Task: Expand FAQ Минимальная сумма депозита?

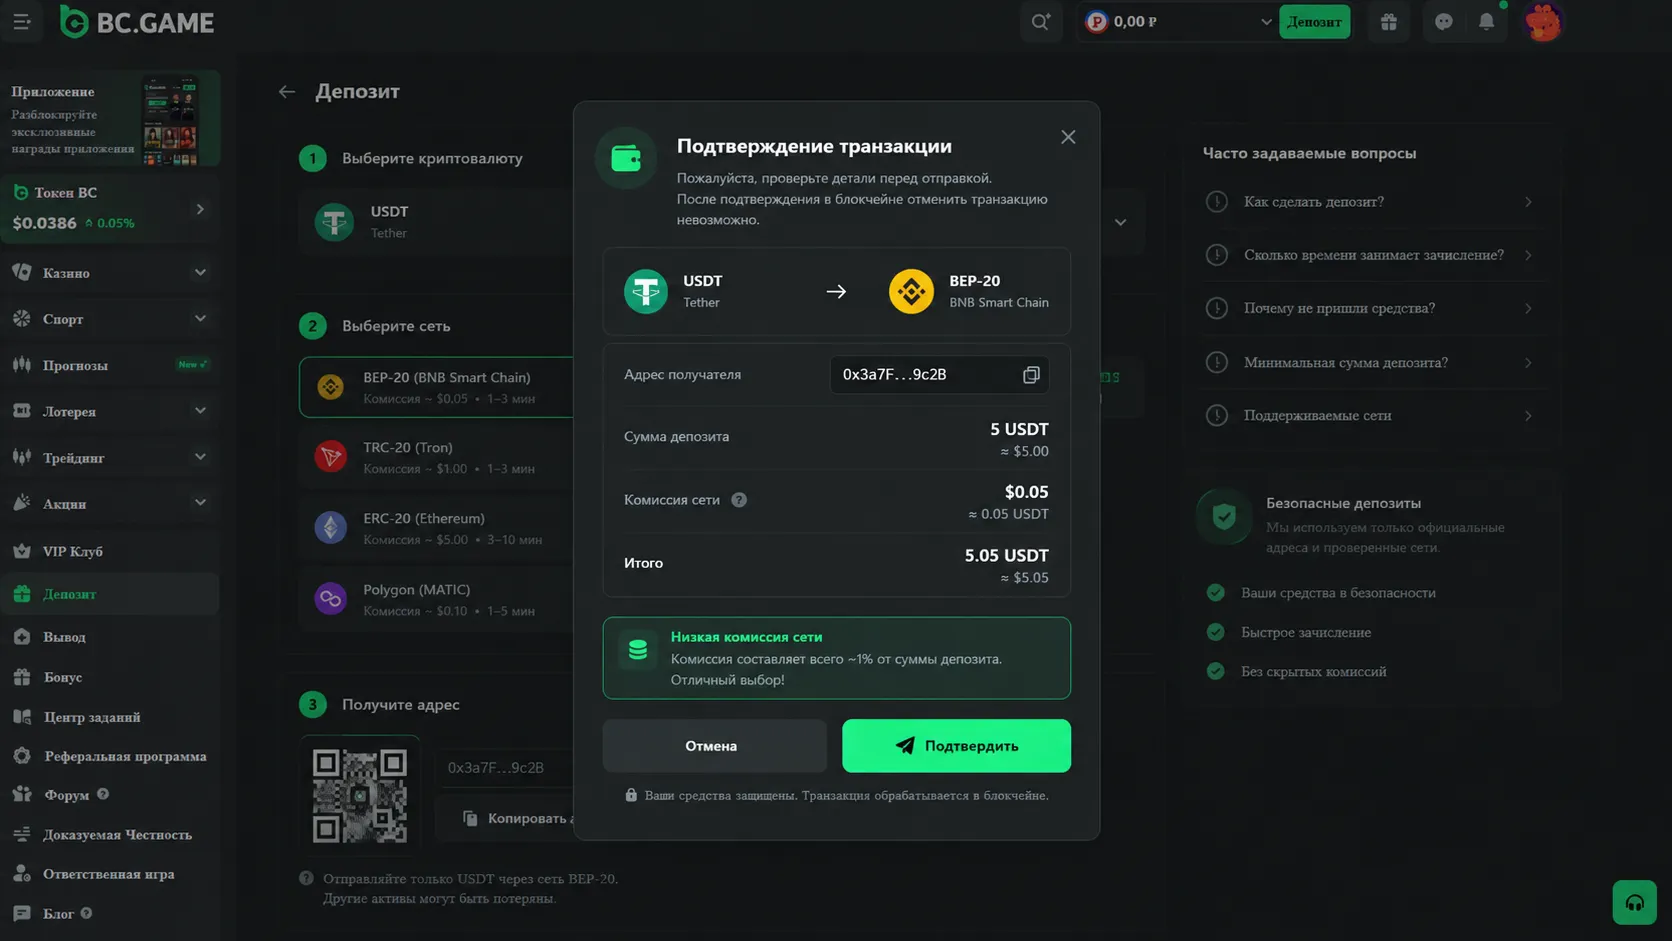Action: tap(1370, 362)
